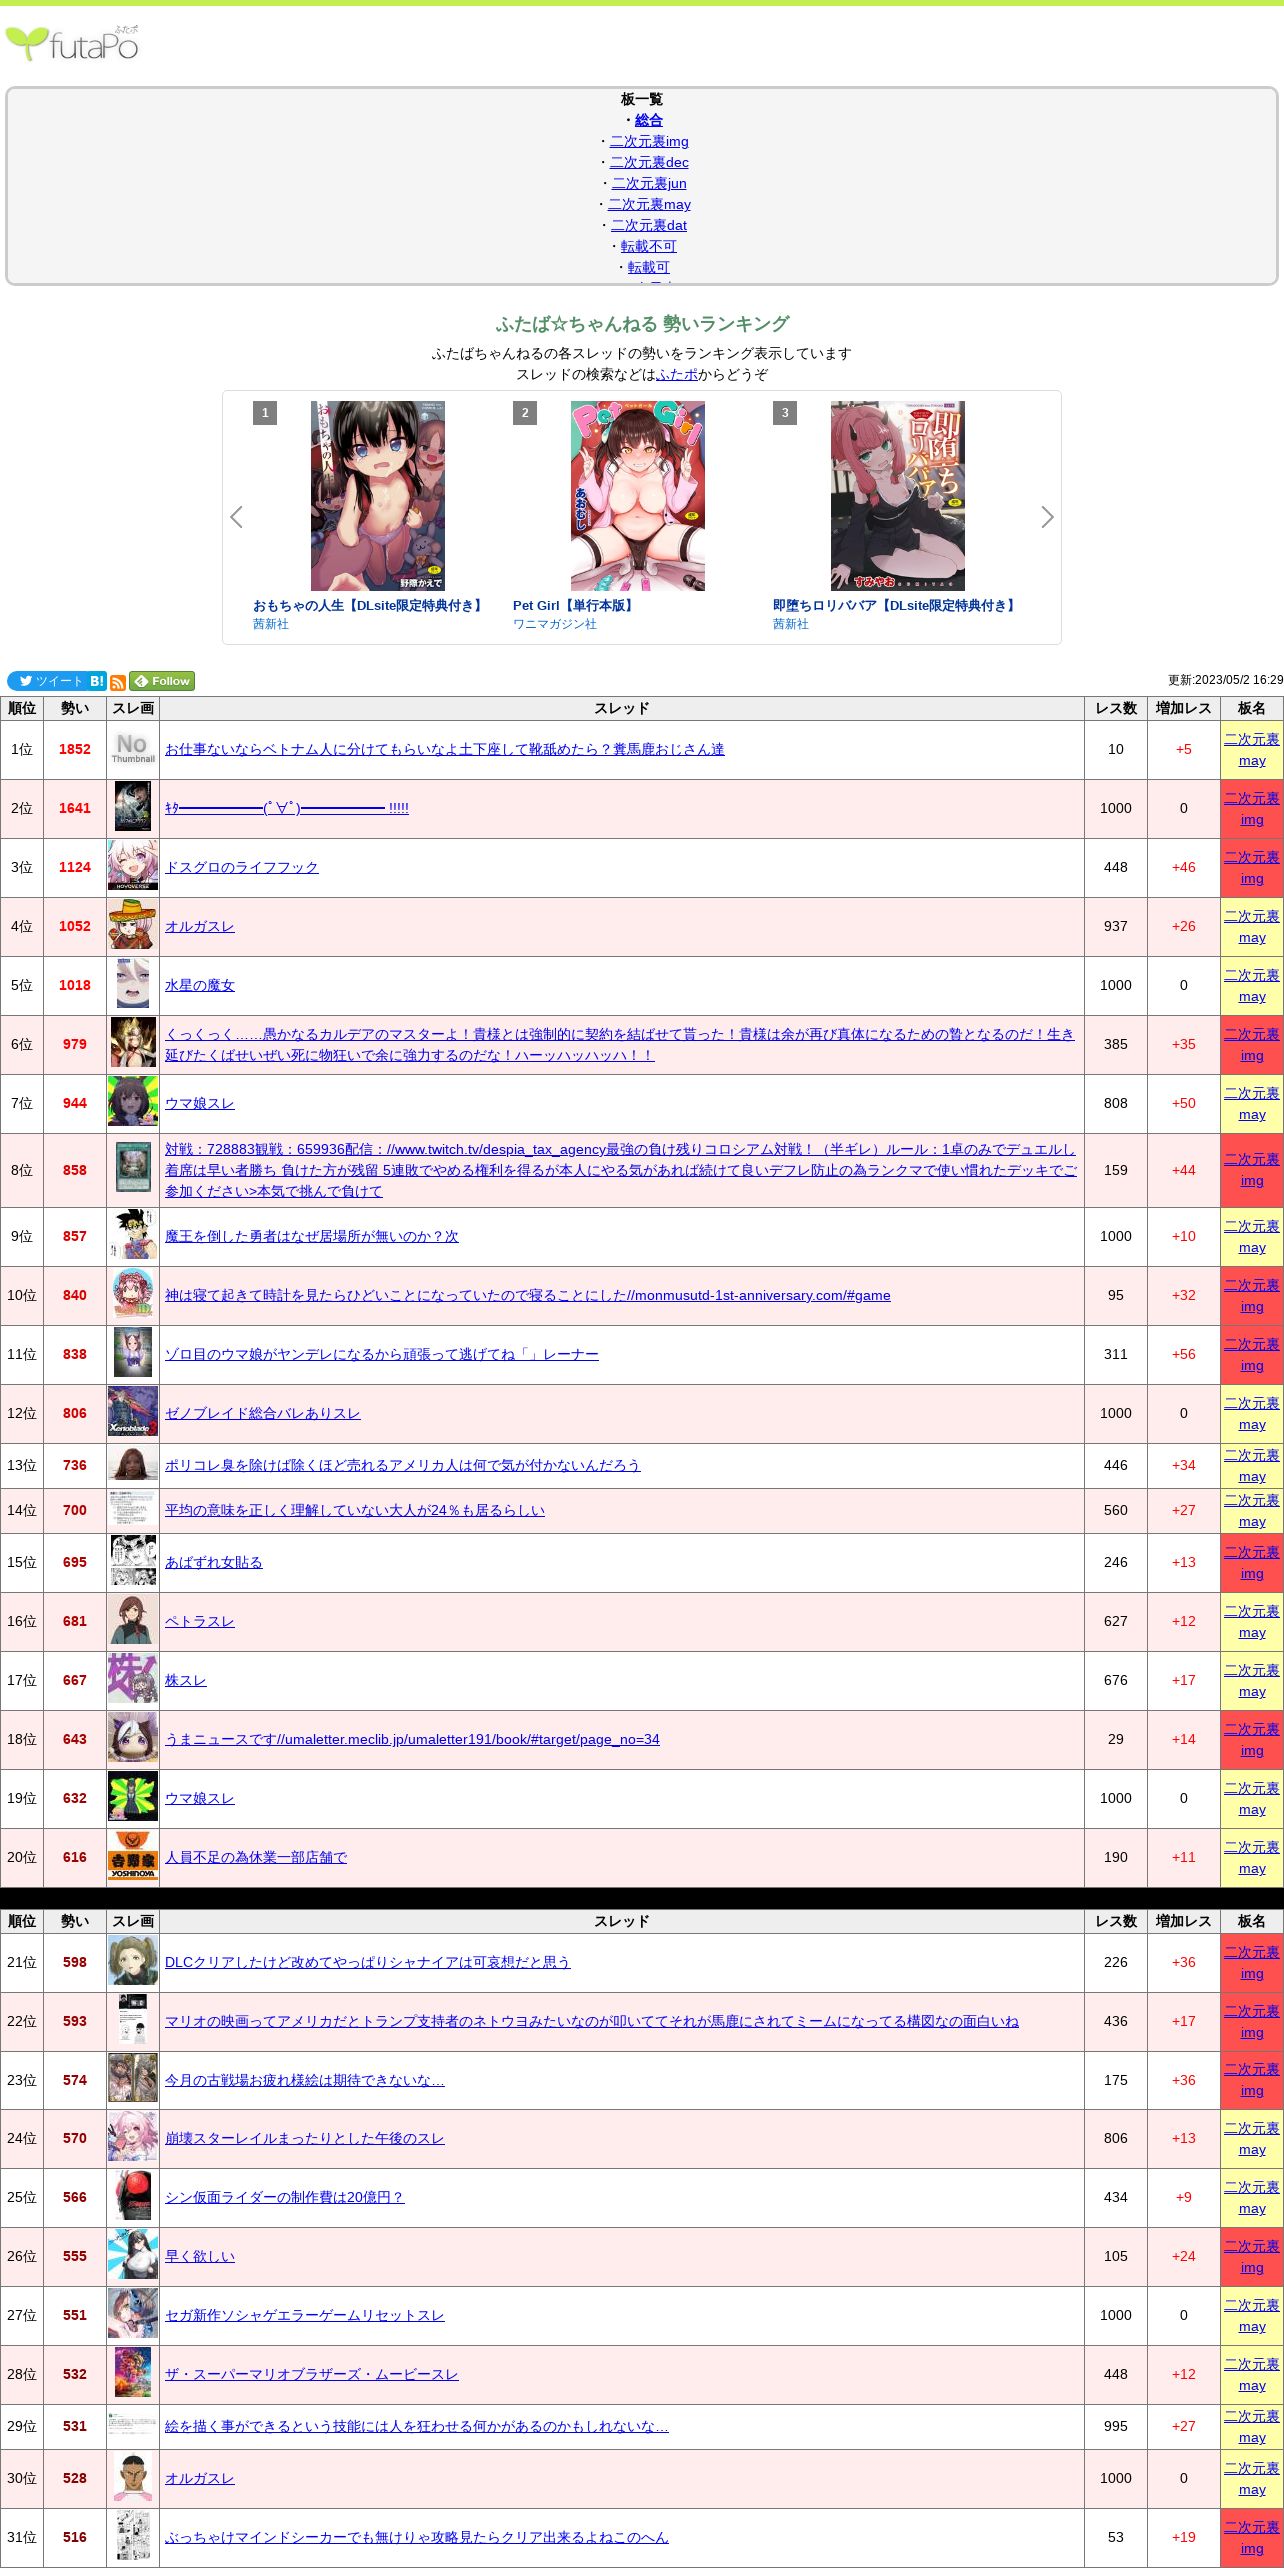
Task: Click the No Thumbnail image in rank 1
Action: [133, 749]
